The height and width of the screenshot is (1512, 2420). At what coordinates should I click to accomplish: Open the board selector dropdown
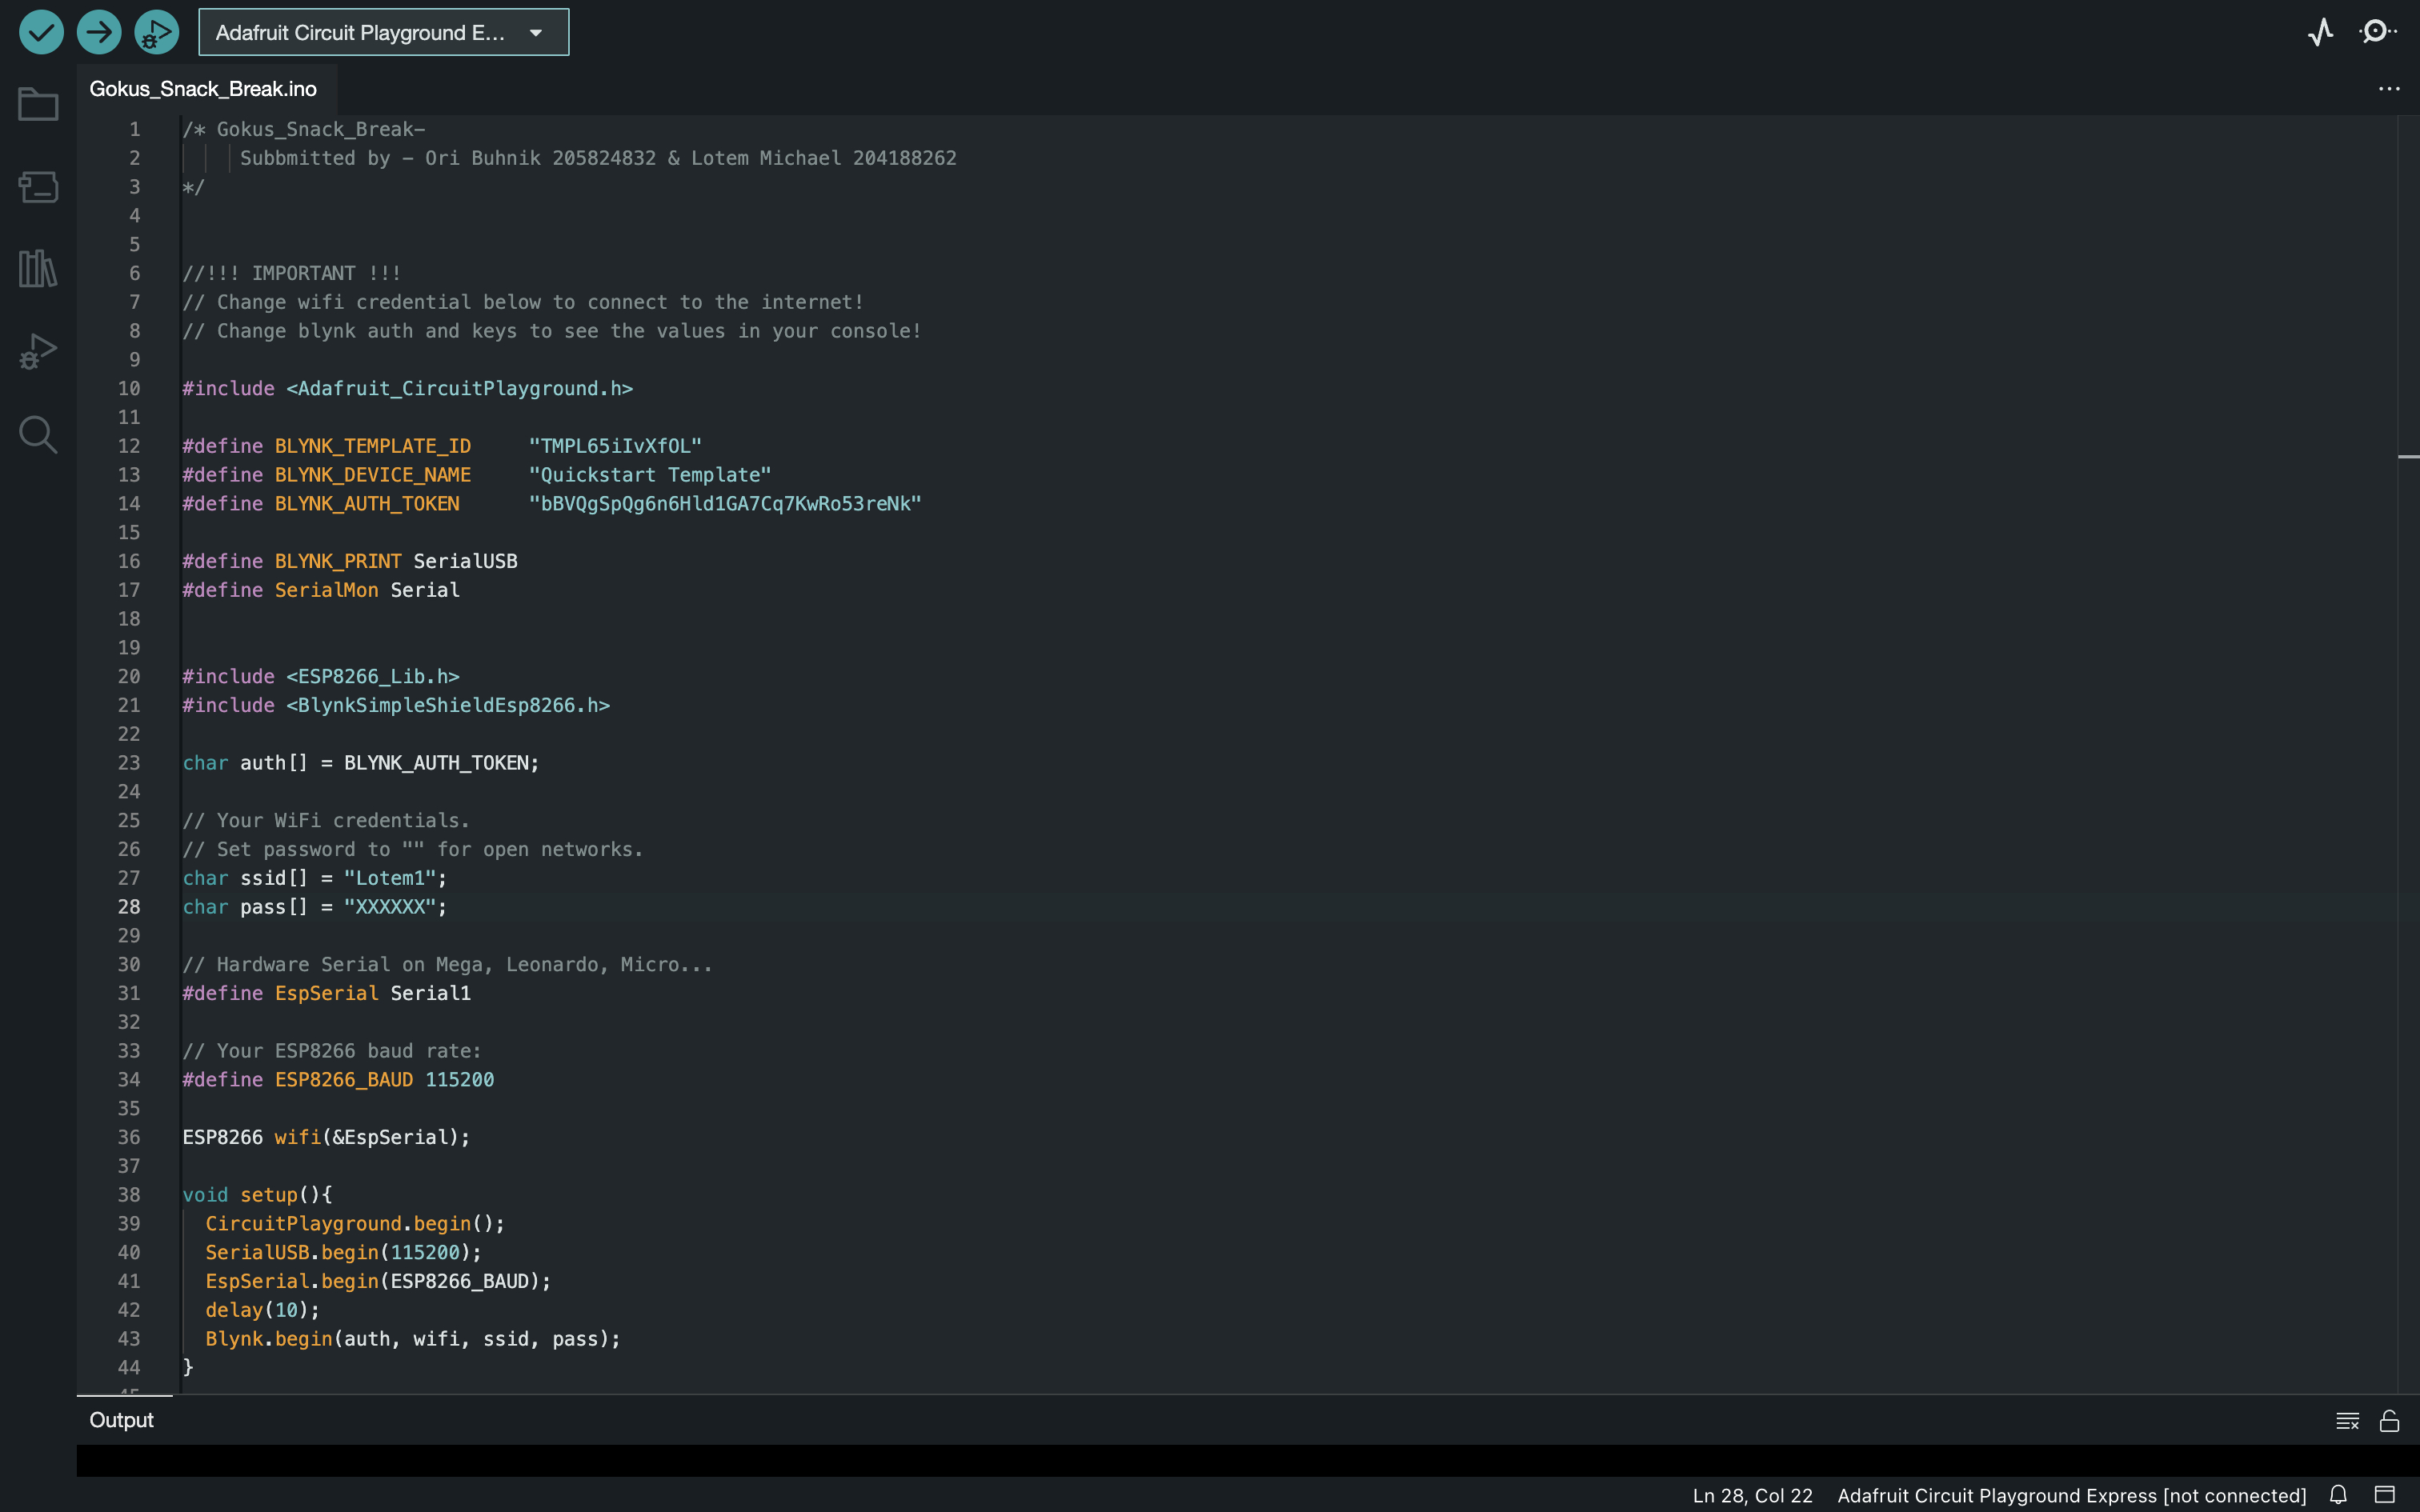384,32
